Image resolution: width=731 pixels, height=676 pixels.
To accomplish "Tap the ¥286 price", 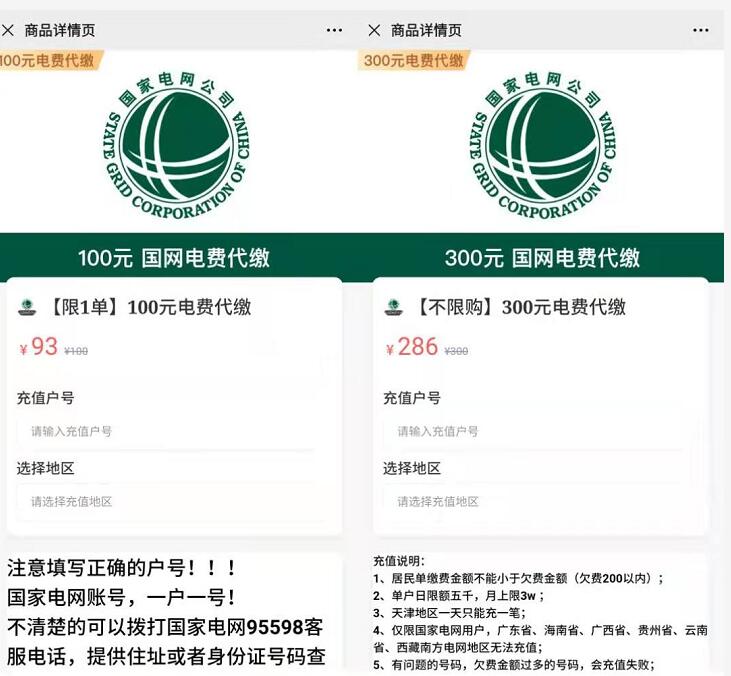I will point(412,347).
